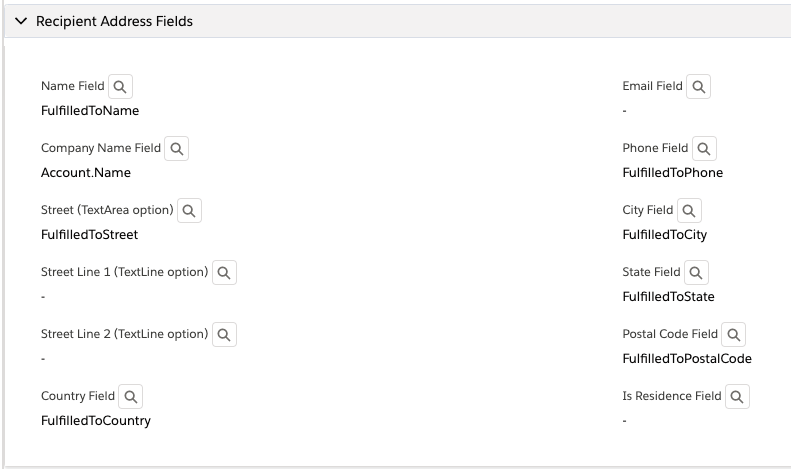This screenshot has height=469, width=791.
Task: Click the FulfilledToCountry value
Action: coord(96,421)
